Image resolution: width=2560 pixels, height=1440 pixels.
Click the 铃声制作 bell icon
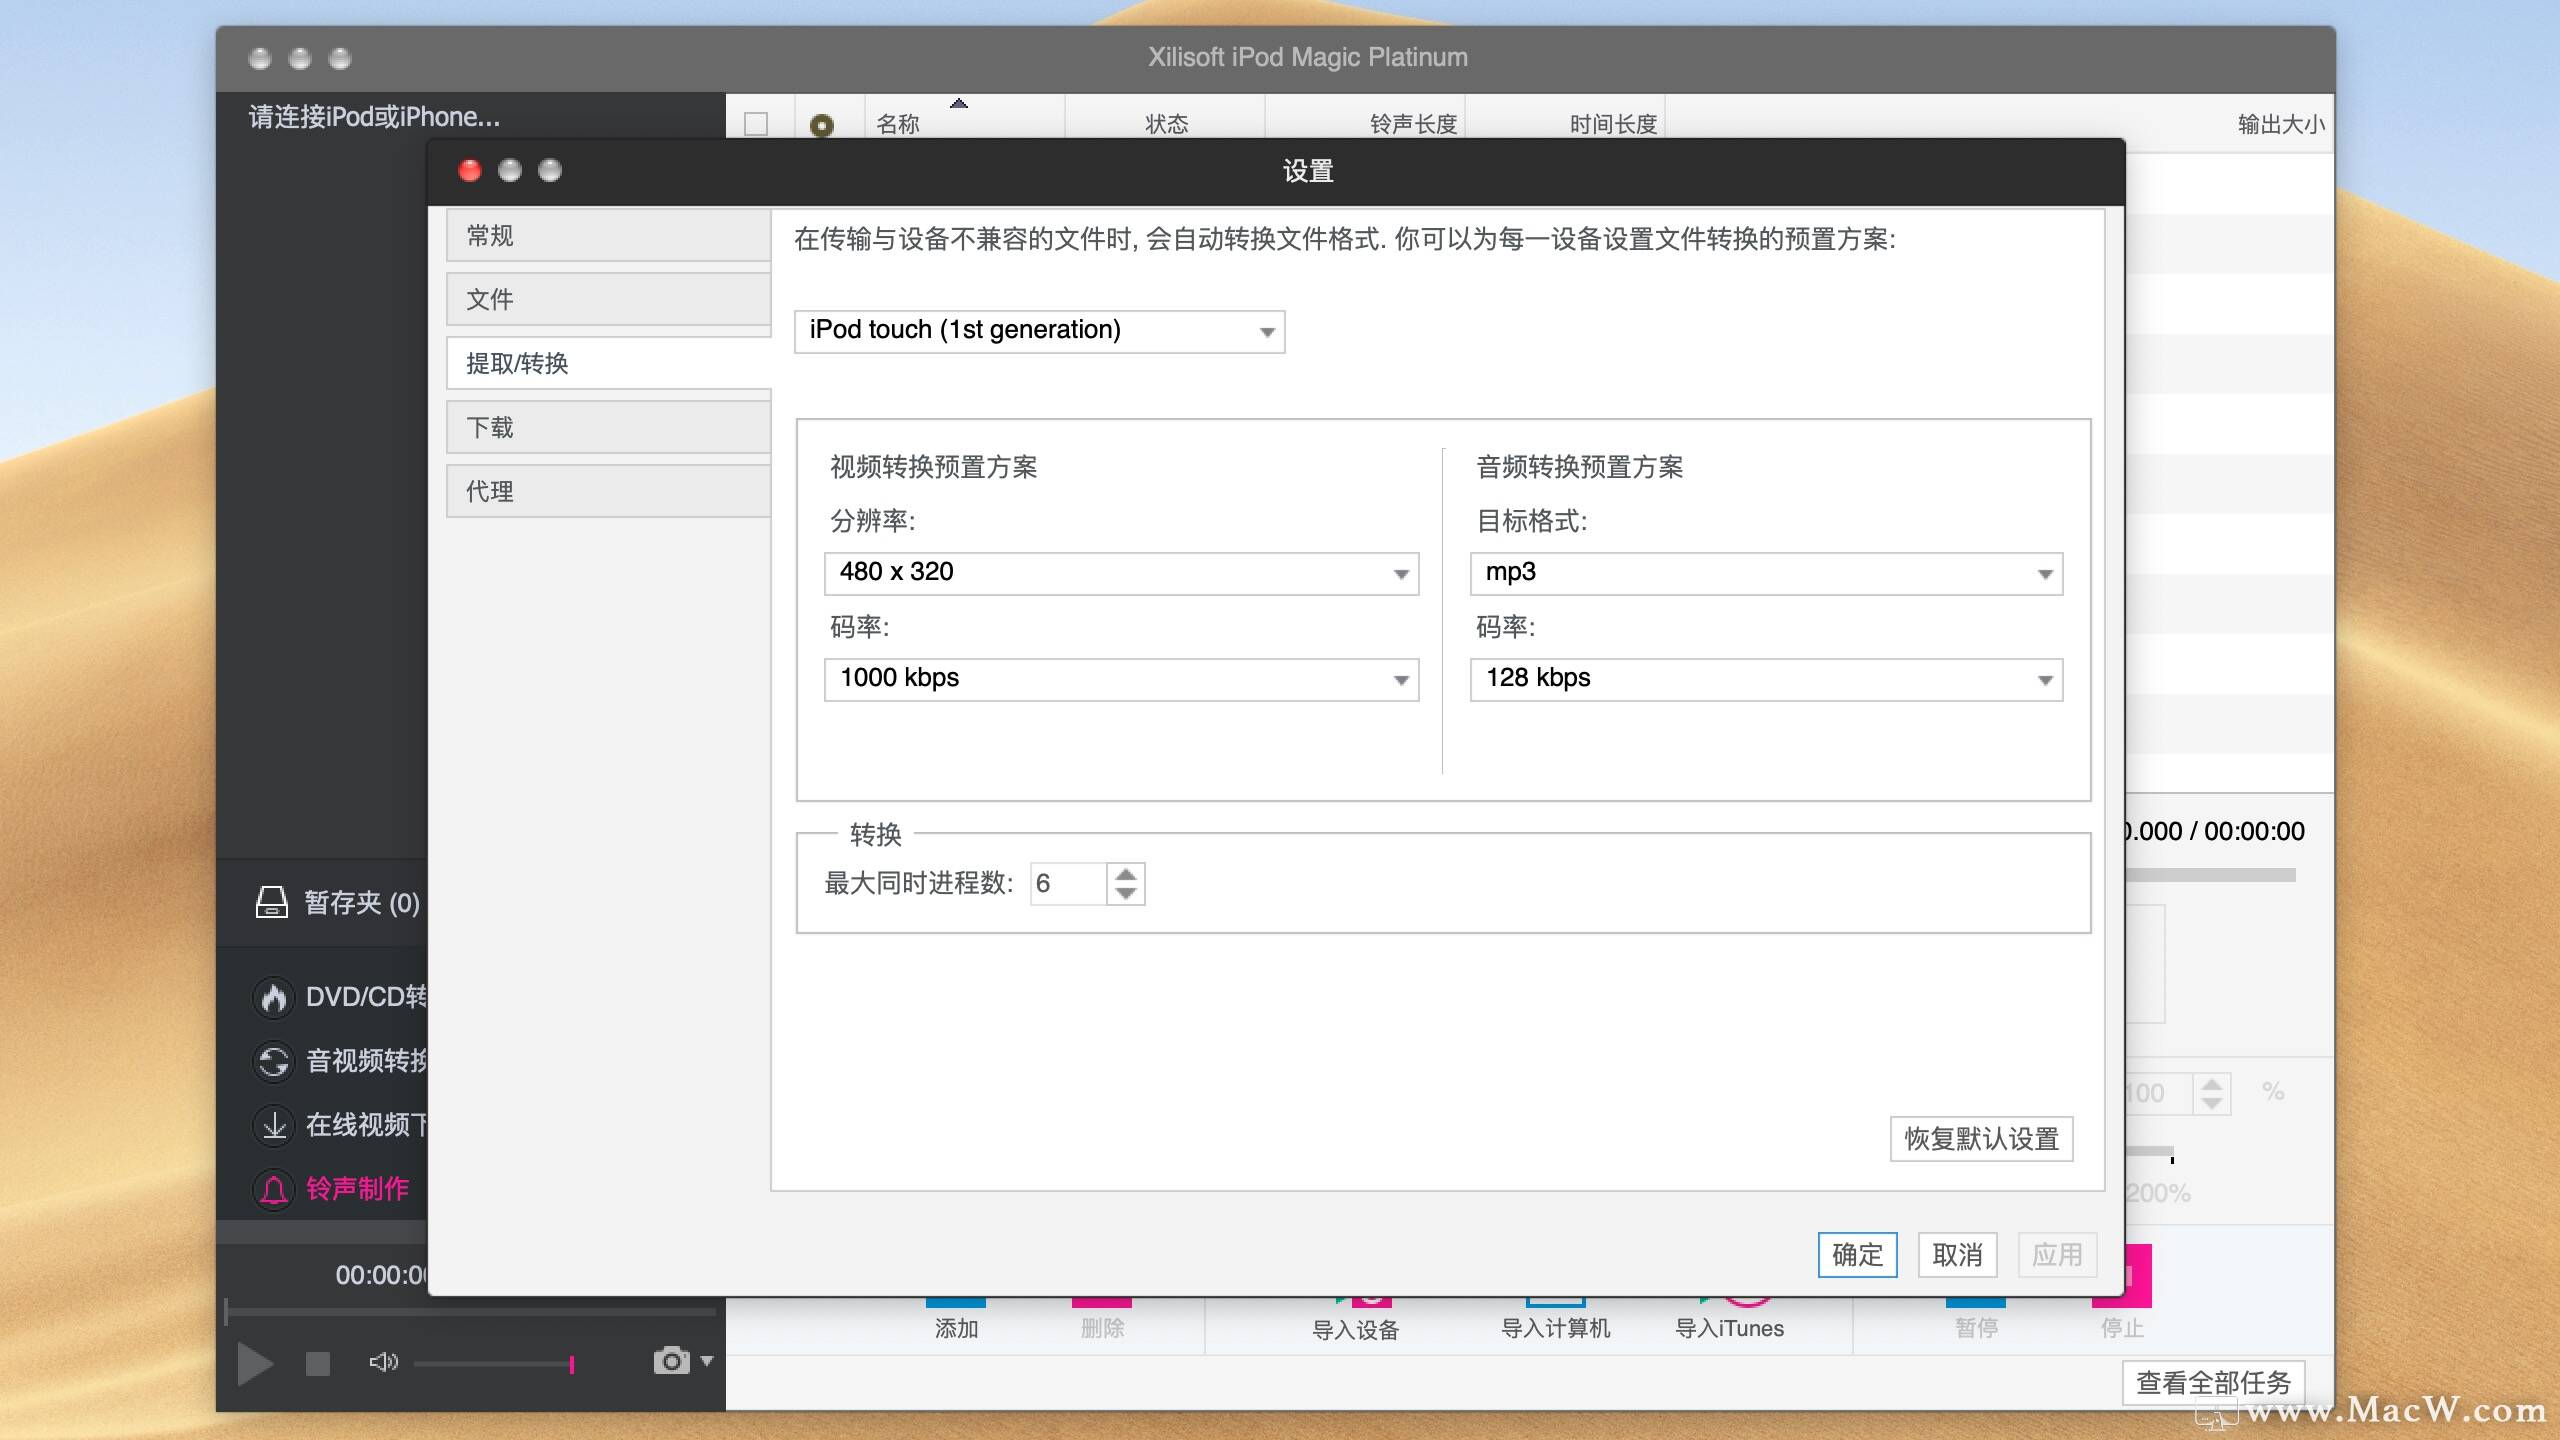point(273,1189)
